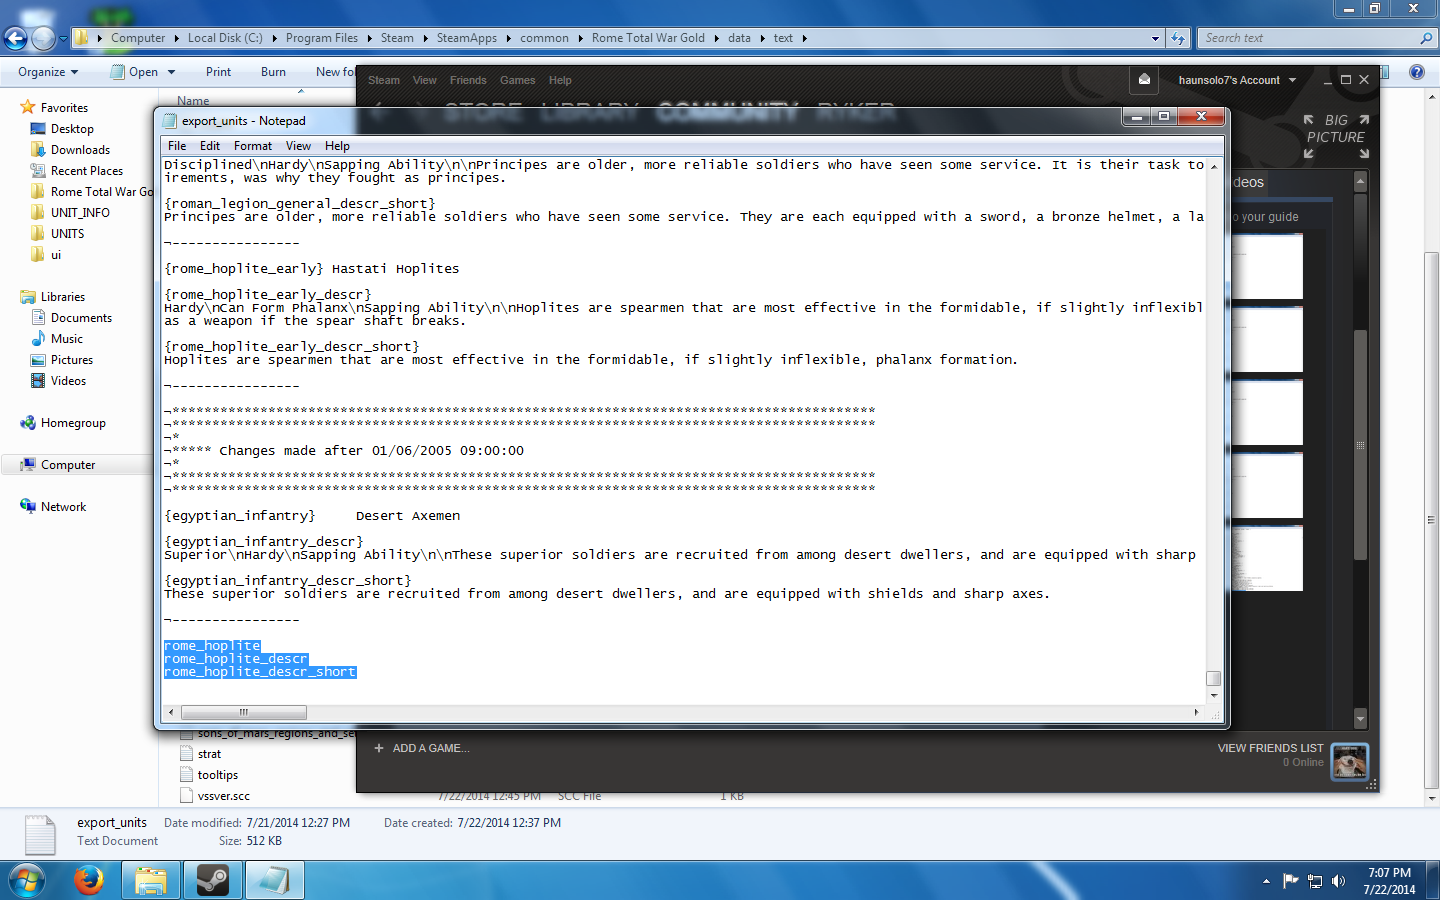
Task: Open the Notepad File menu
Action: 177,146
